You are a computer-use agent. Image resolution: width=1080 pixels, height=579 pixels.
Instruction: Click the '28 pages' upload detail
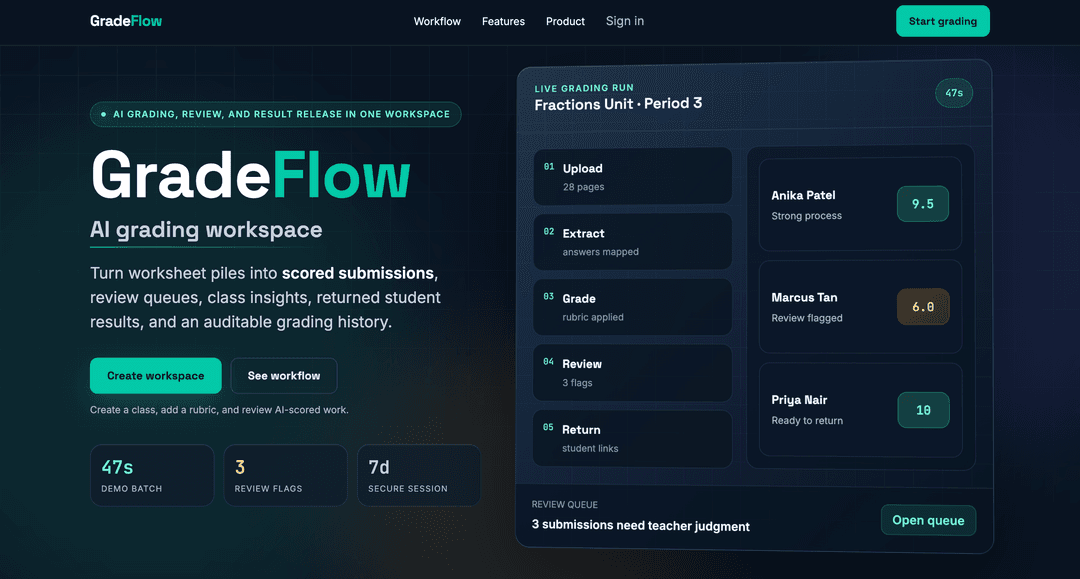[x=583, y=187]
